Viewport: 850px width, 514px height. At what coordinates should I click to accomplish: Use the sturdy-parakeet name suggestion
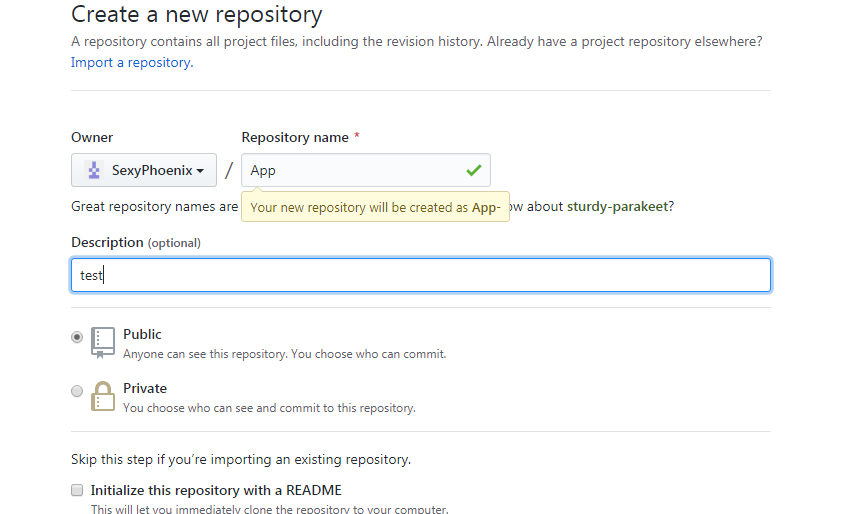coord(617,207)
